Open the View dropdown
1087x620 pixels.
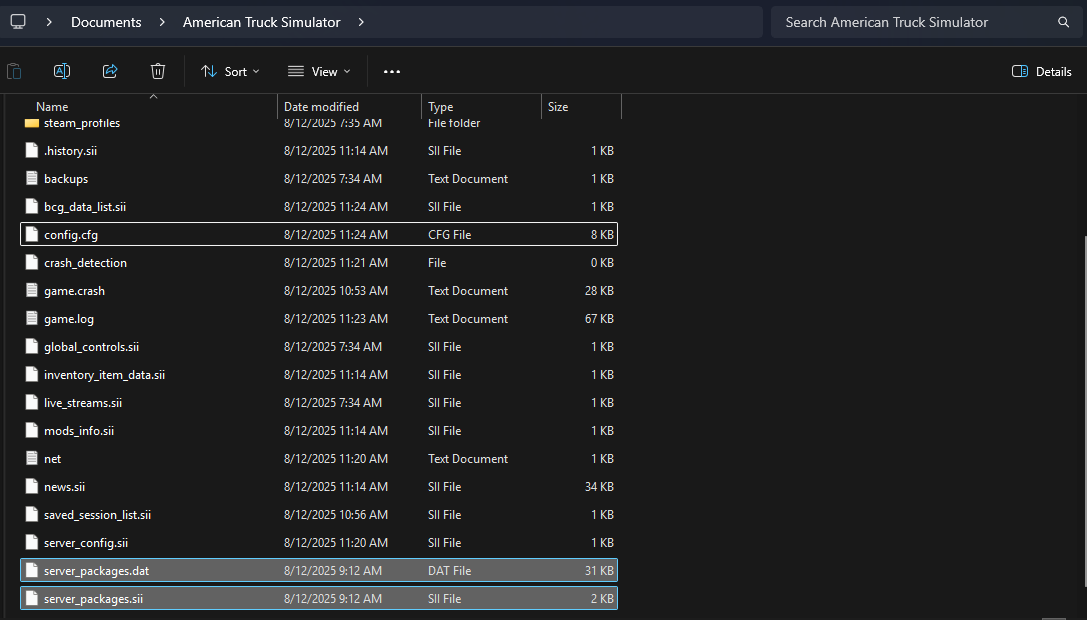[319, 71]
